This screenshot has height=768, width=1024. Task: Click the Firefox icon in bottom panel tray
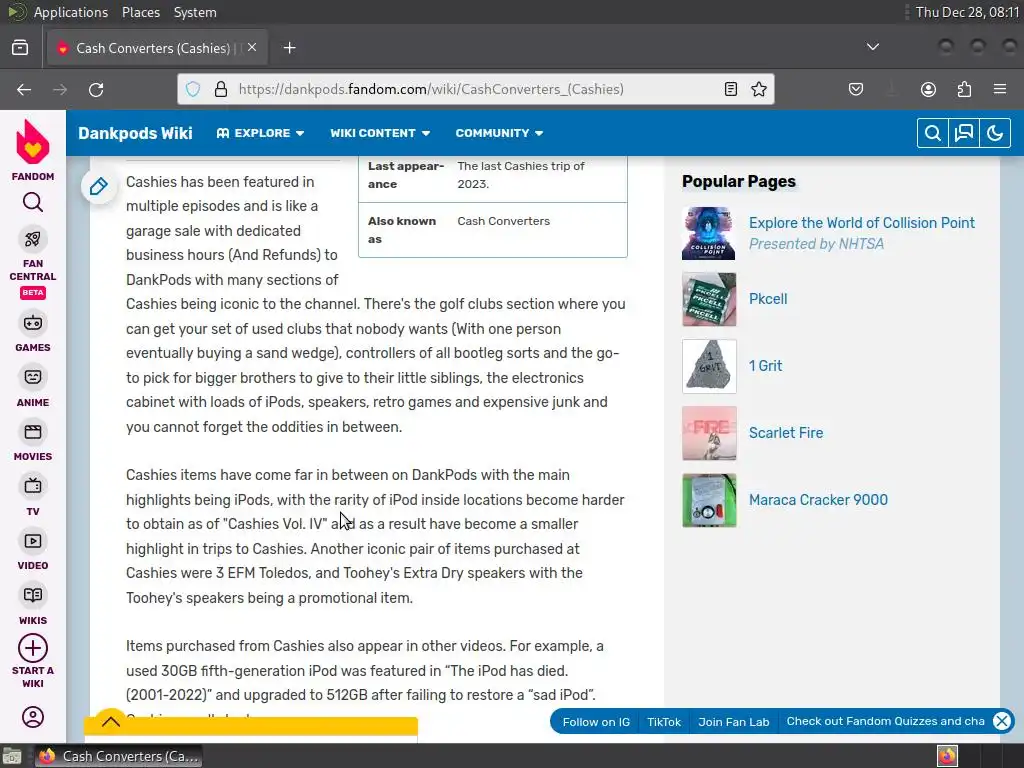[x=947, y=756]
